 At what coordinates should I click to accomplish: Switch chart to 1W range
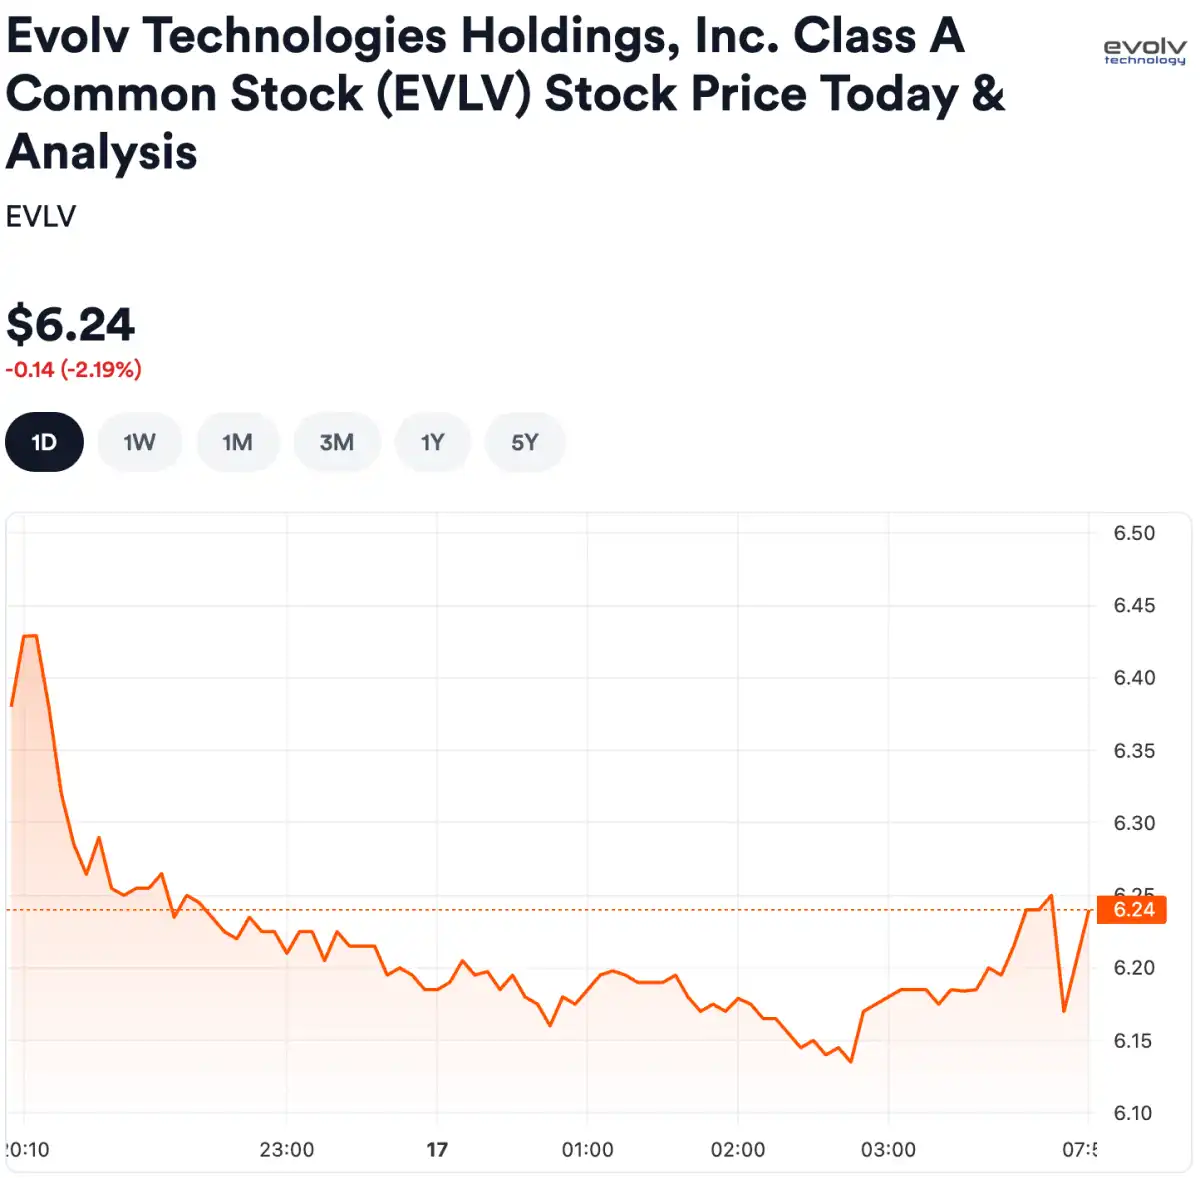[x=139, y=442]
